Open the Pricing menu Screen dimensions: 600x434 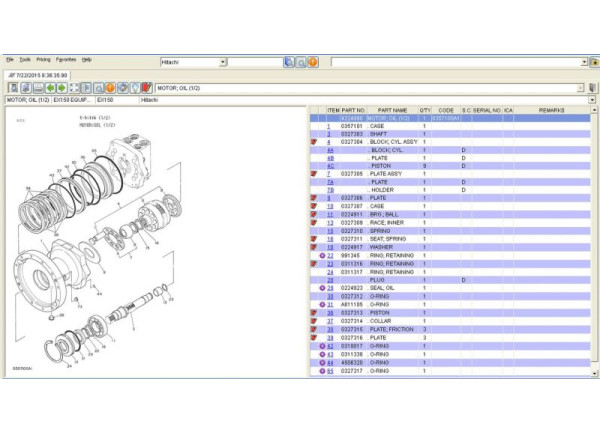tap(43, 59)
